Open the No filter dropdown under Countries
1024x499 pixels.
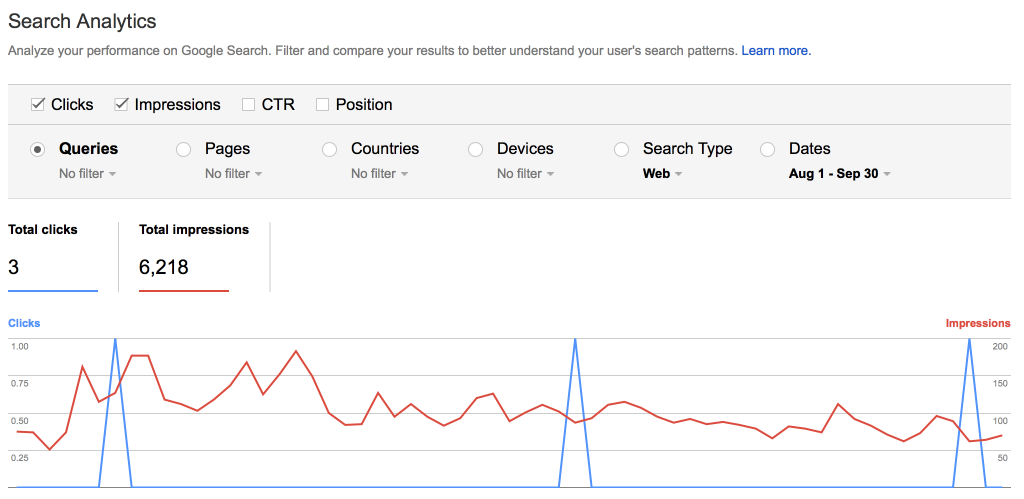[379, 174]
